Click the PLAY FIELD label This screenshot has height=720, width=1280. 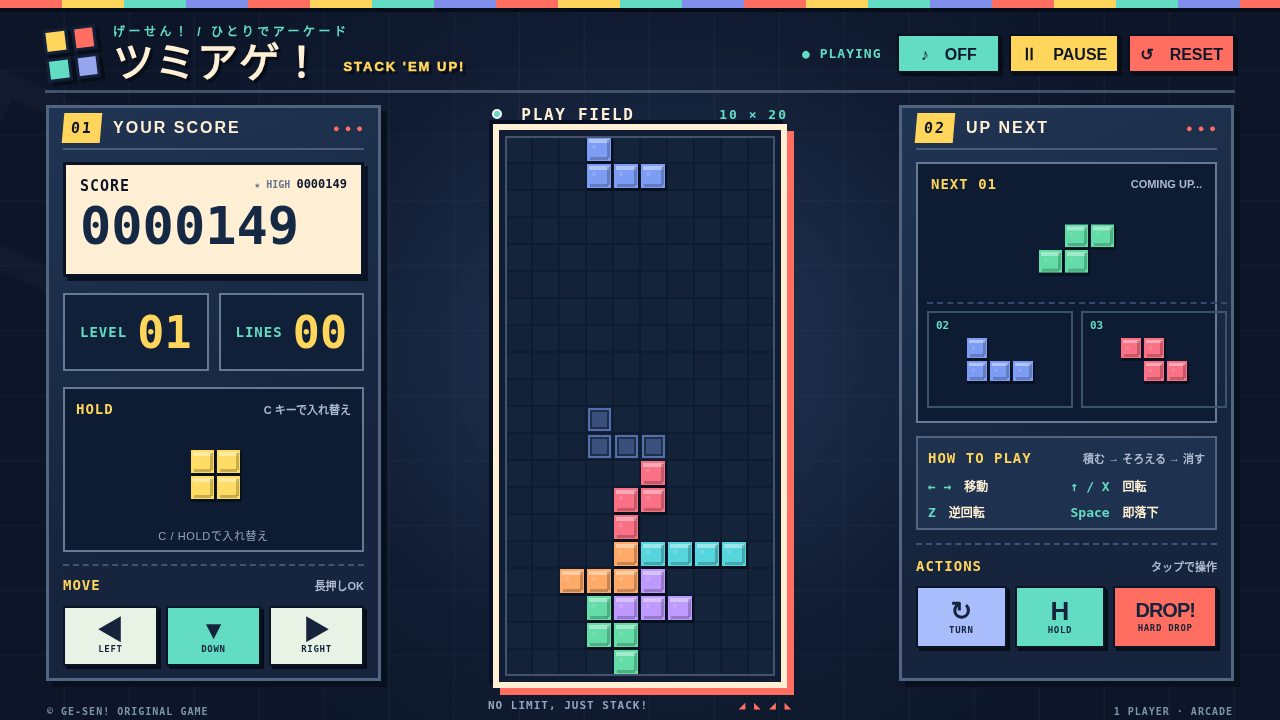point(578,114)
